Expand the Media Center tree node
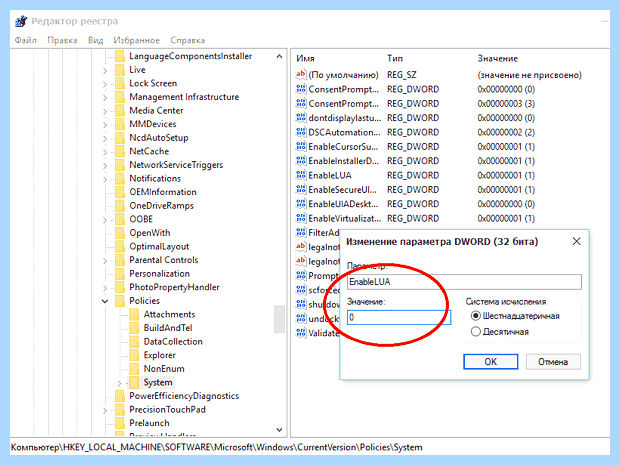The height and width of the screenshot is (465, 620). tap(105, 111)
